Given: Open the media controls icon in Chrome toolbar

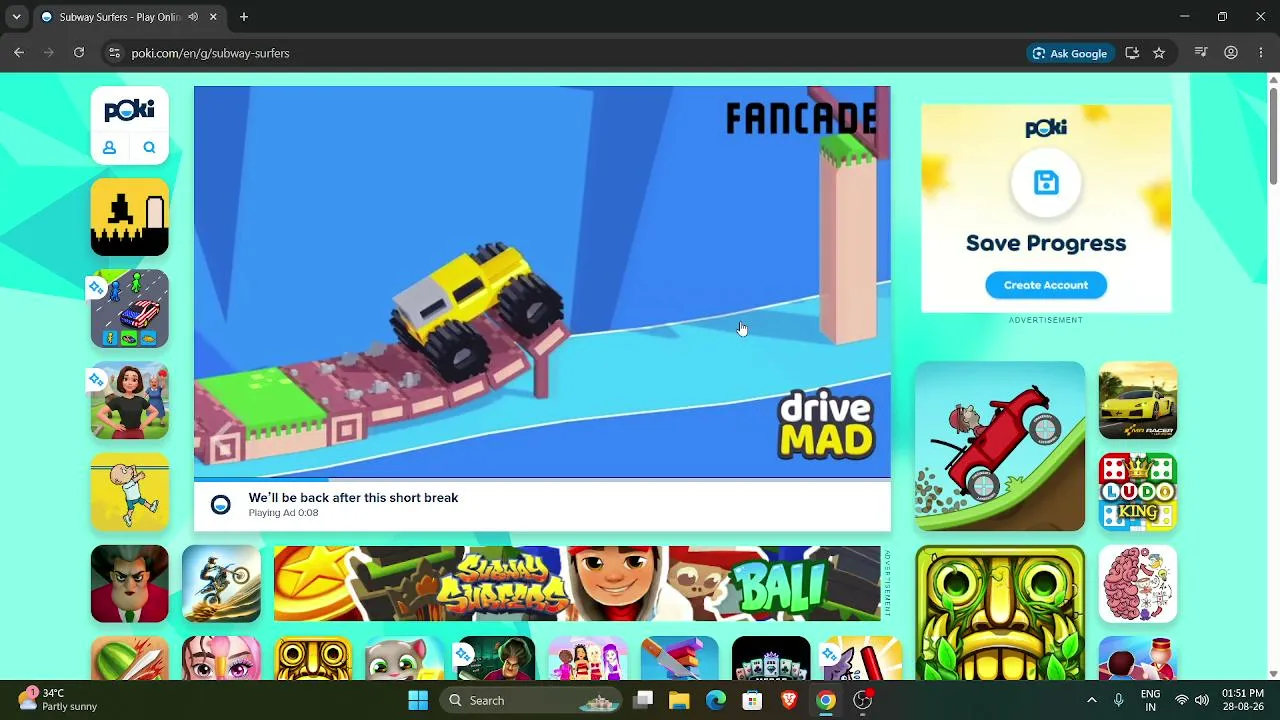Looking at the screenshot, I should [x=1201, y=53].
